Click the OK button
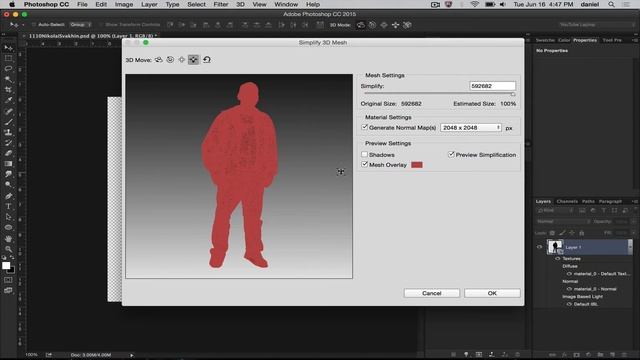Screen dimensions: 640x360 click(492, 293)
